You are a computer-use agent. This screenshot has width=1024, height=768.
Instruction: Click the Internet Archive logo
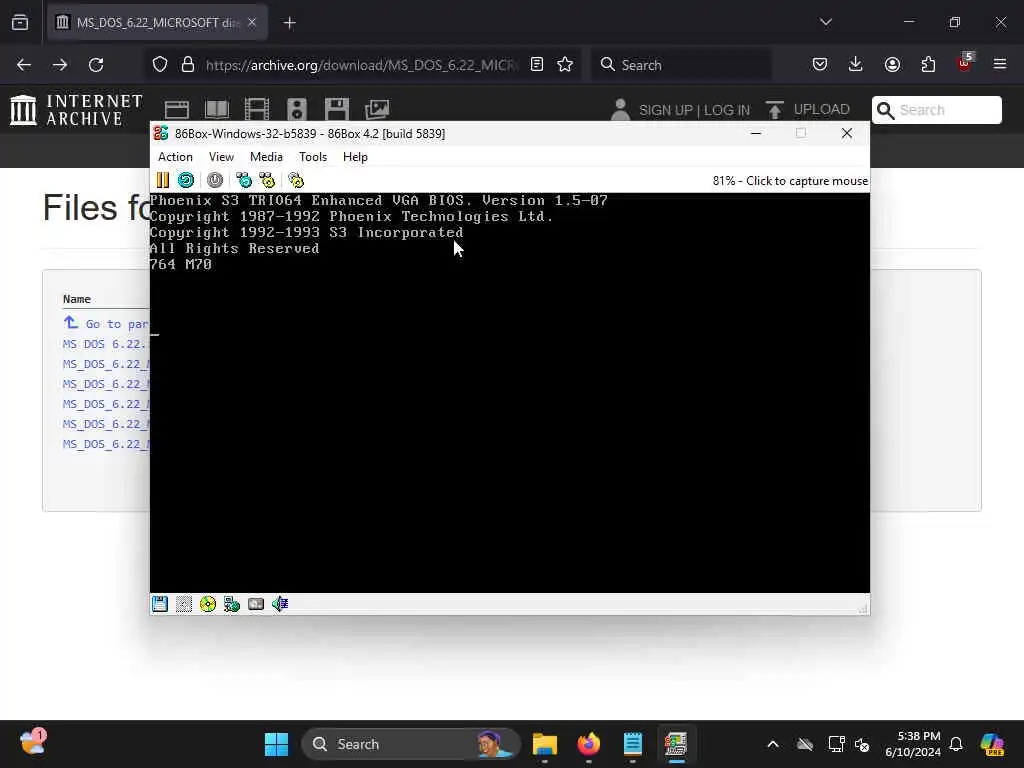[x=76, y=110]
